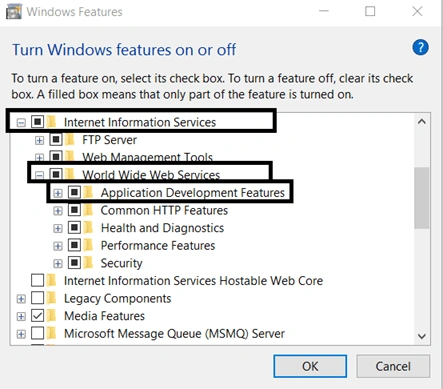
Task: Select the Legacy Components label
Action: click(x=117, y=298)
